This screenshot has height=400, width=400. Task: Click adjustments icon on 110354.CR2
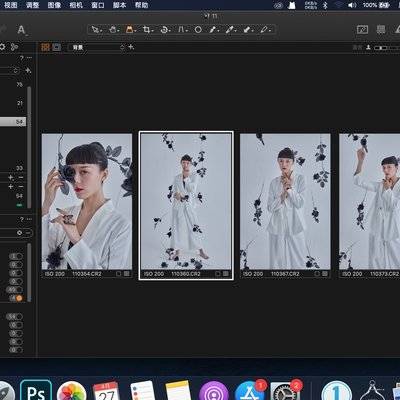point(127,274)
